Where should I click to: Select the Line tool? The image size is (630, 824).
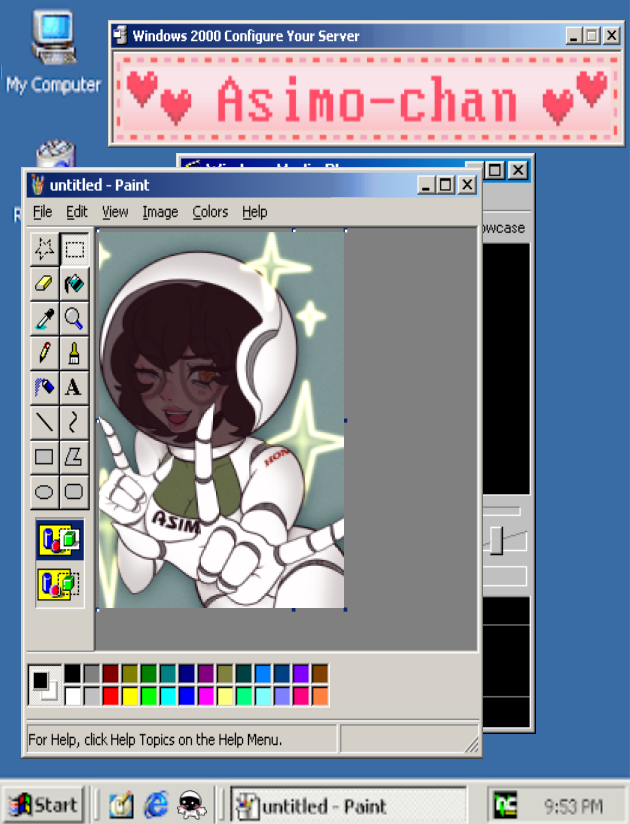click(44, 423)
